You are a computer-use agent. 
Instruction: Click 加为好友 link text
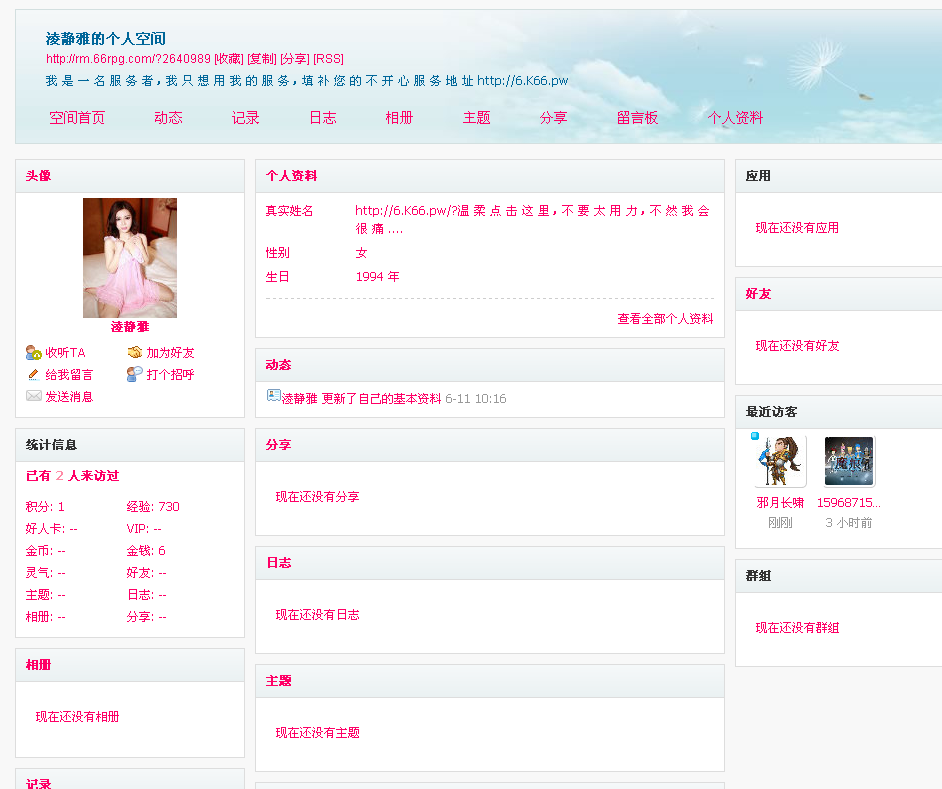(171, 353)
